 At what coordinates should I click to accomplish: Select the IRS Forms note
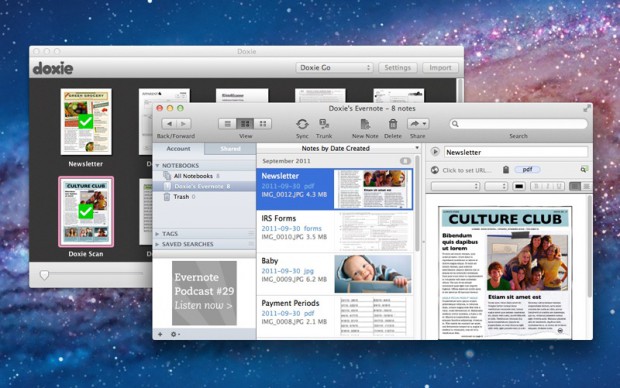pyautogui.click(x=335, y=231)
